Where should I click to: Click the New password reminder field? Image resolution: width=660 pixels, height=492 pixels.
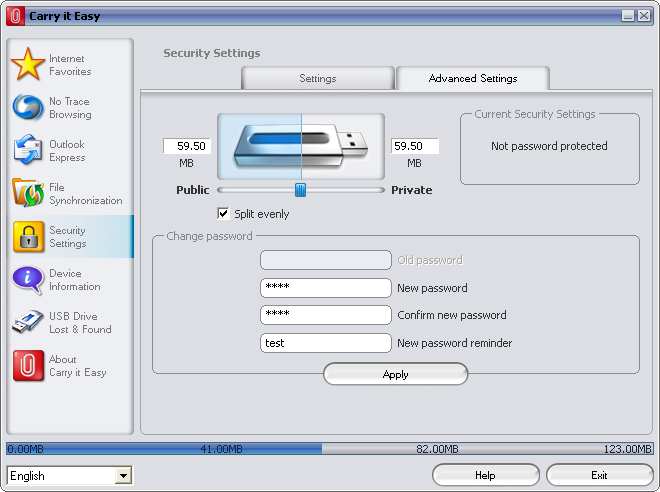(x=326, y=343)
